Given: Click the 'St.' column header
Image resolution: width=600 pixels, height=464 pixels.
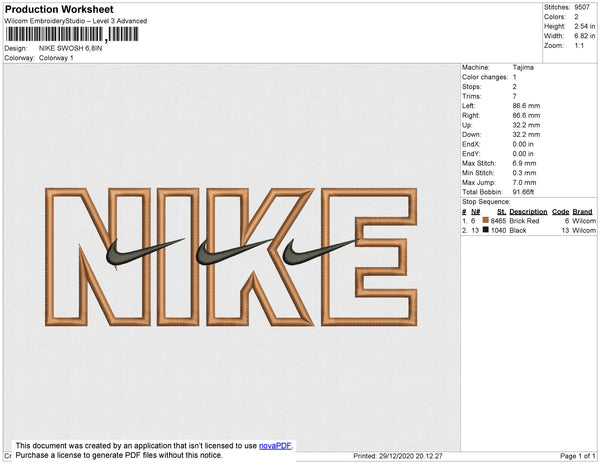Looking at the screenshot, I should pyautogui.click(x=501, y=212).
